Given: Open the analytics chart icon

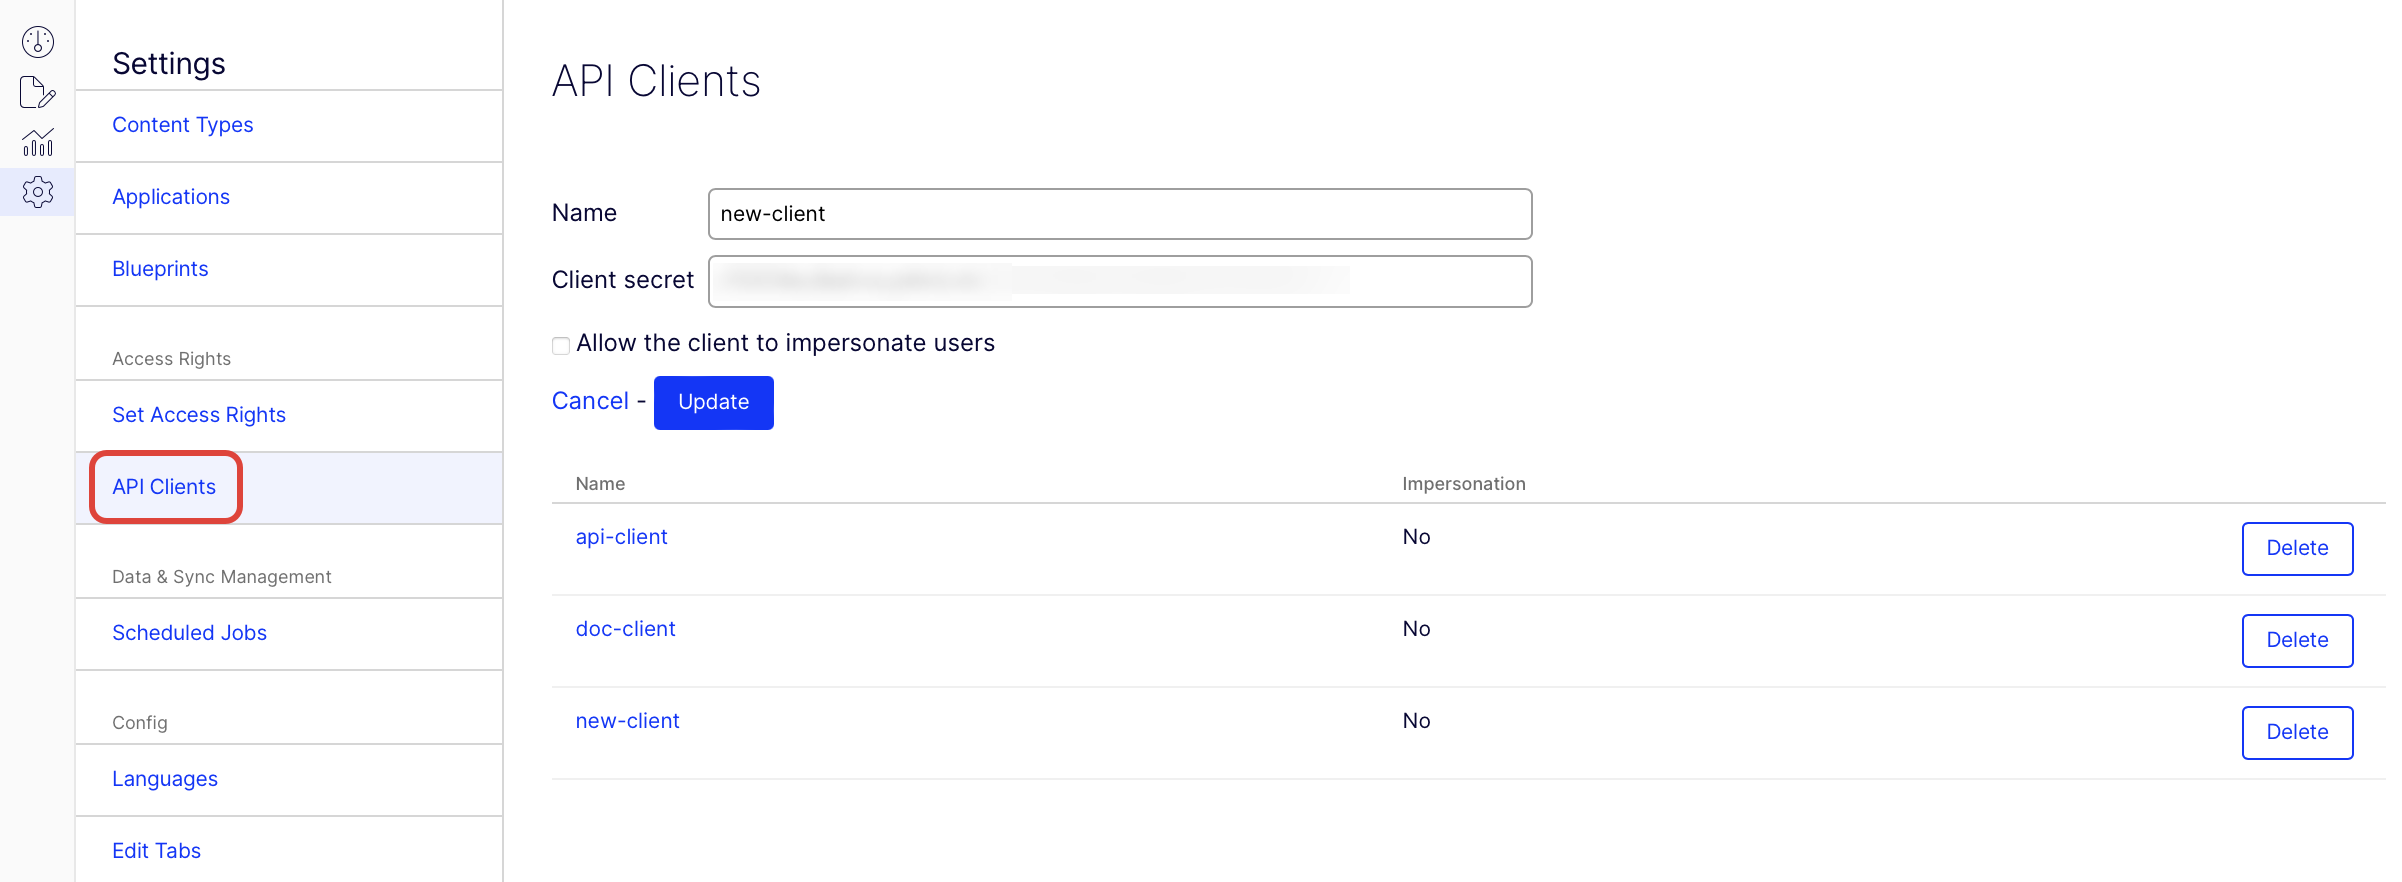Looking at the screenshot, I should pos(38,143).
